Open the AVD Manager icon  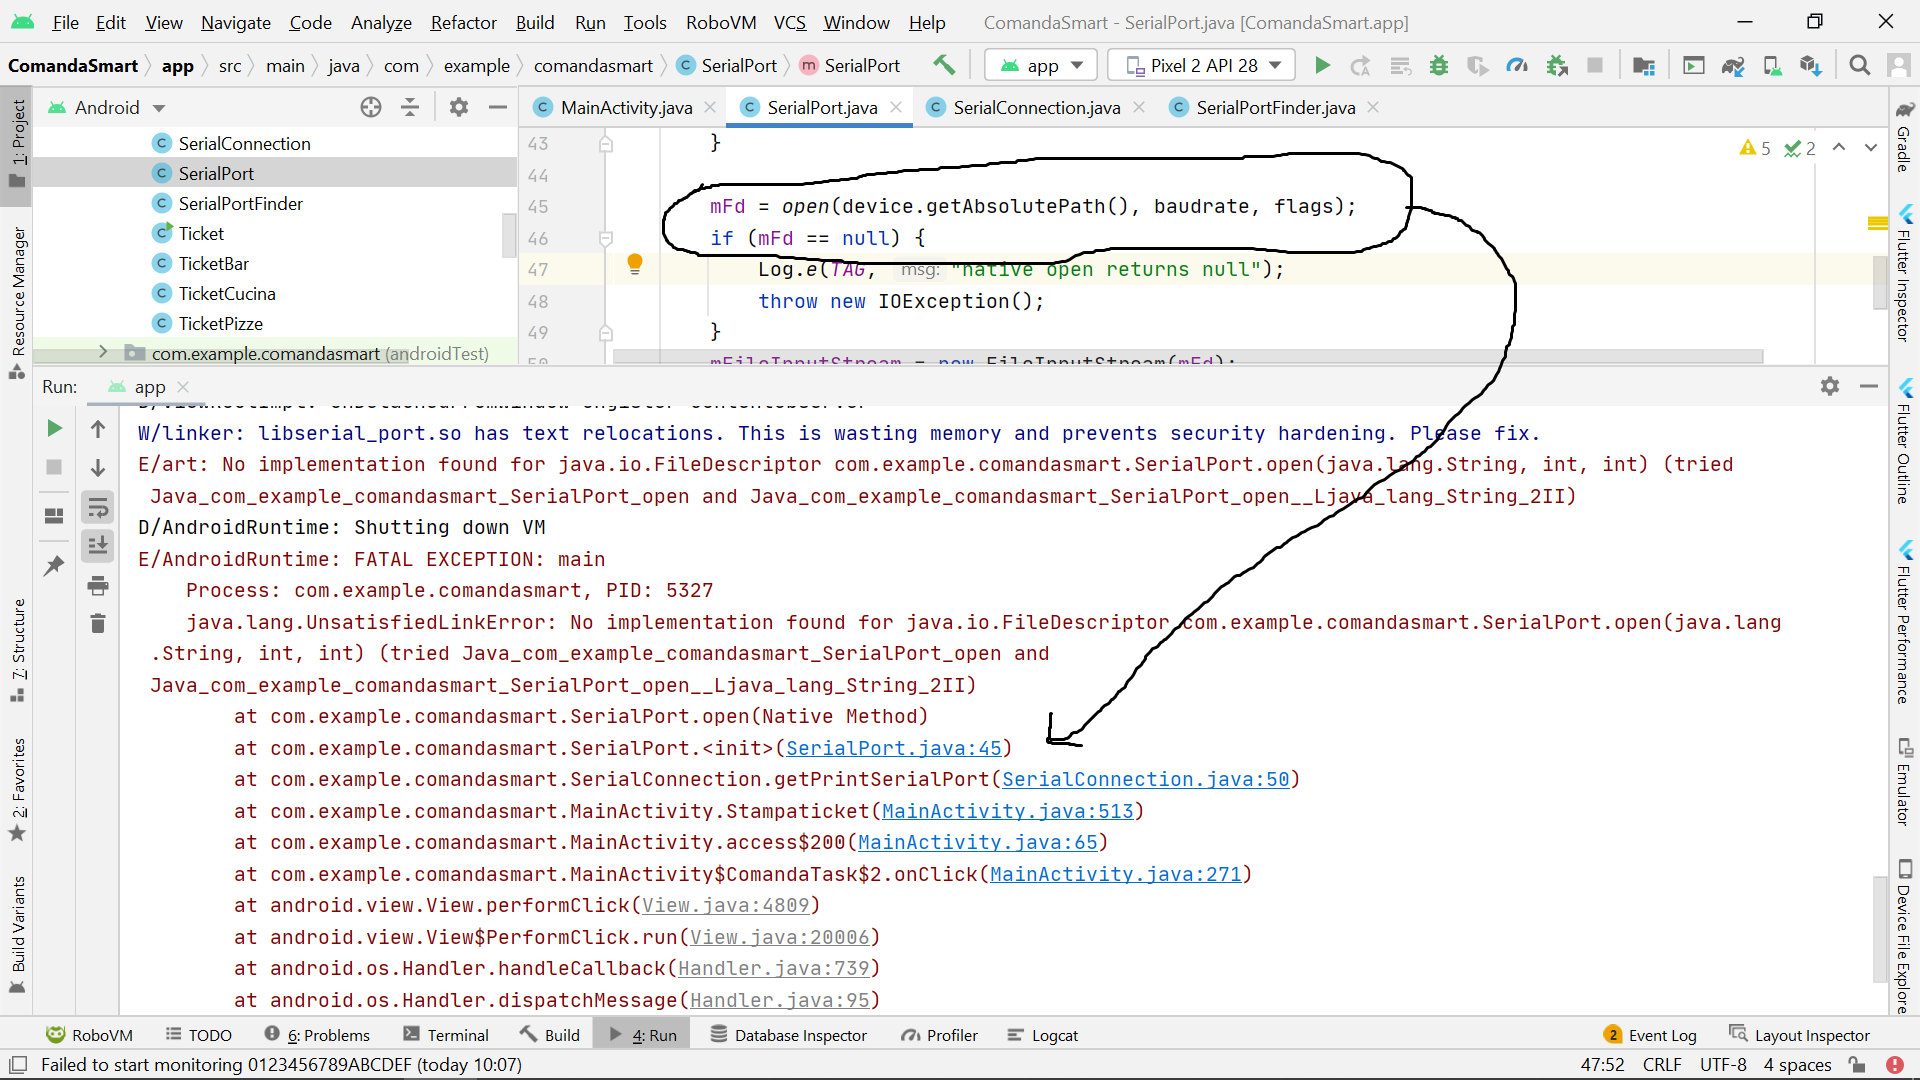click(x=1772, y=66)
